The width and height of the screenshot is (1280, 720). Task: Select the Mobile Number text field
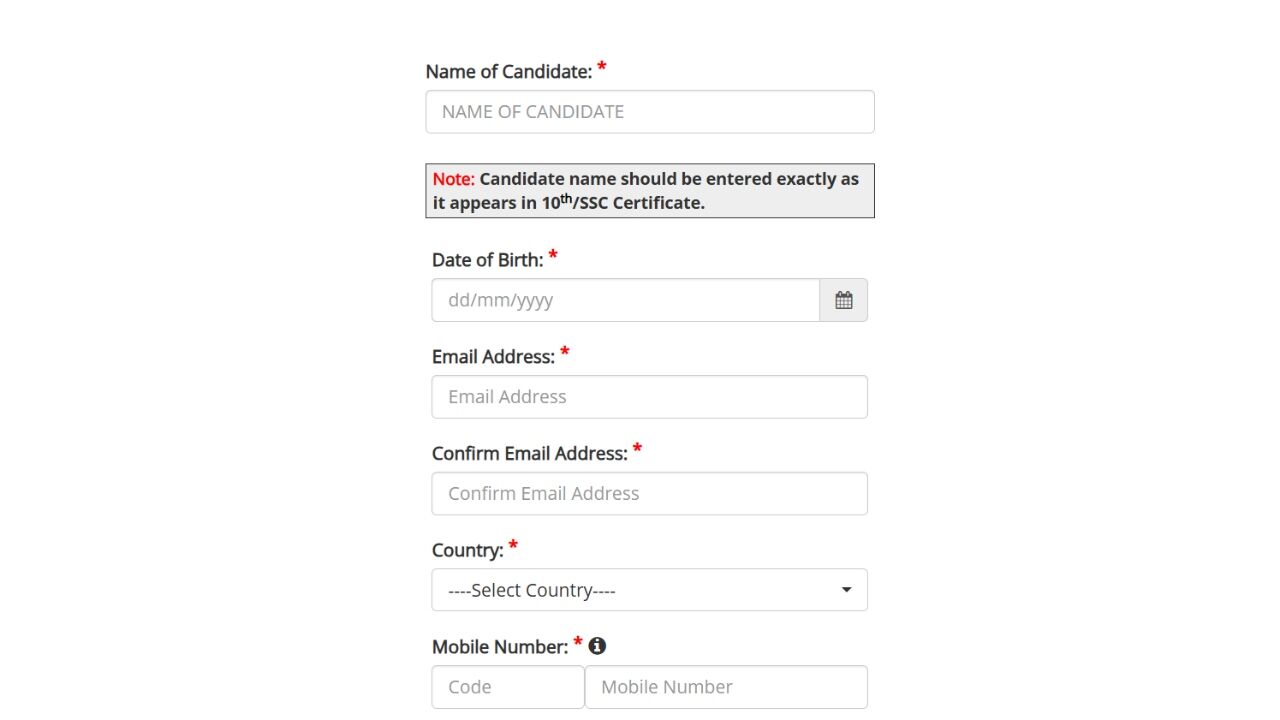pyautogui.click(x=726, y=687)
